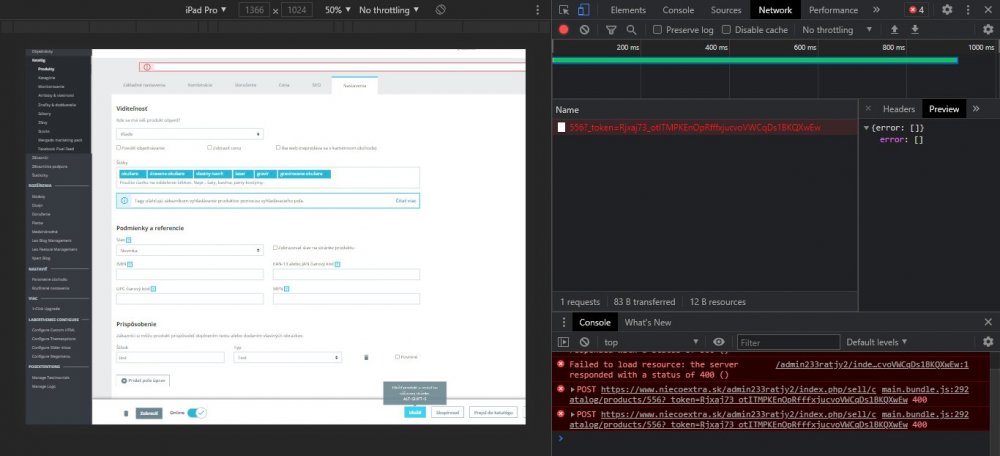
Task: Click the Zobraziť preview button
Action: pos(149,413)
